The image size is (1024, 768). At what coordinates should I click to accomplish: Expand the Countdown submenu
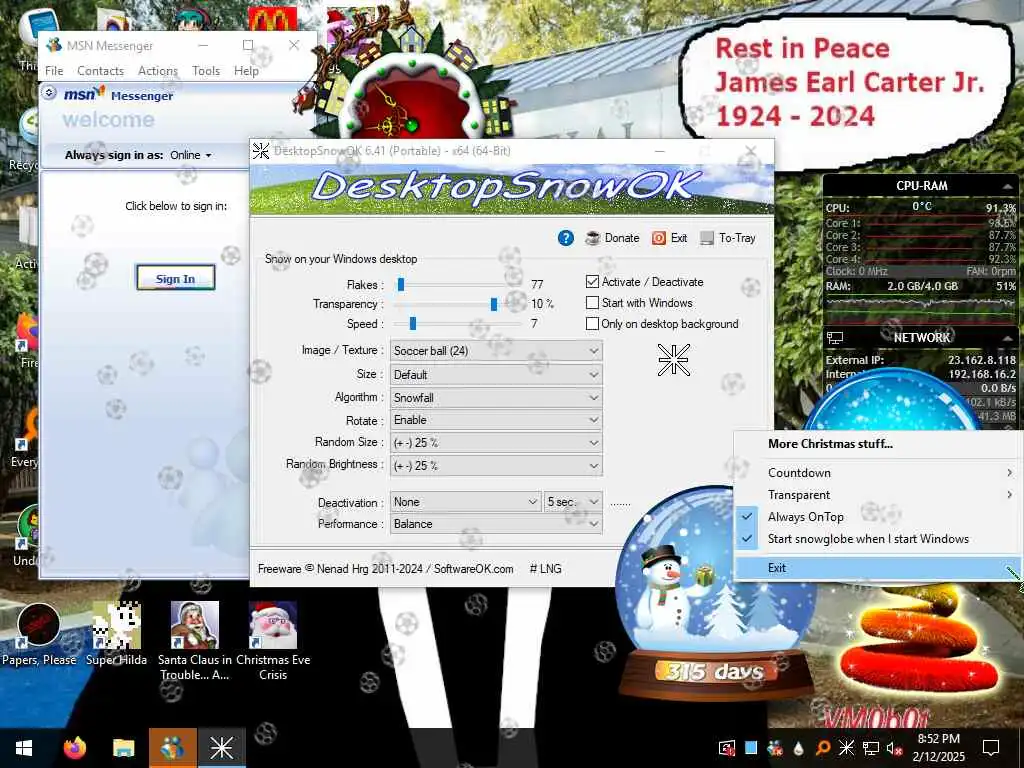tap(877, 473)
